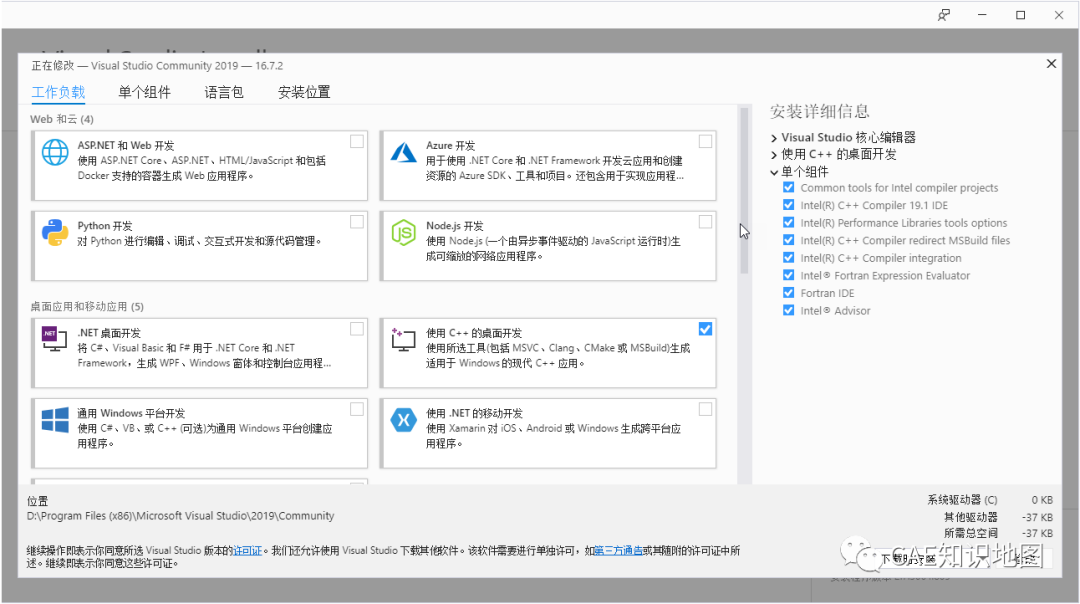The width and height of the screenshot is (1080, 604).
Task: Uncheck Intel(R) C++ Compiler integration
Action: [x=789, y=258]
